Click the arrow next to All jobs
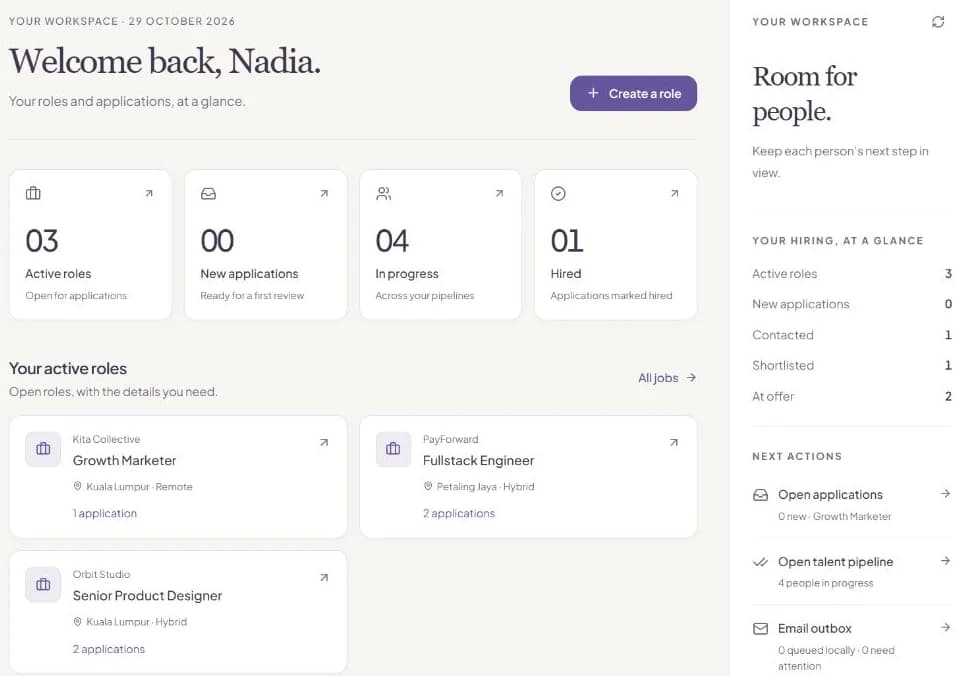This screenshot has height=676, width=960. click(691, 378)
